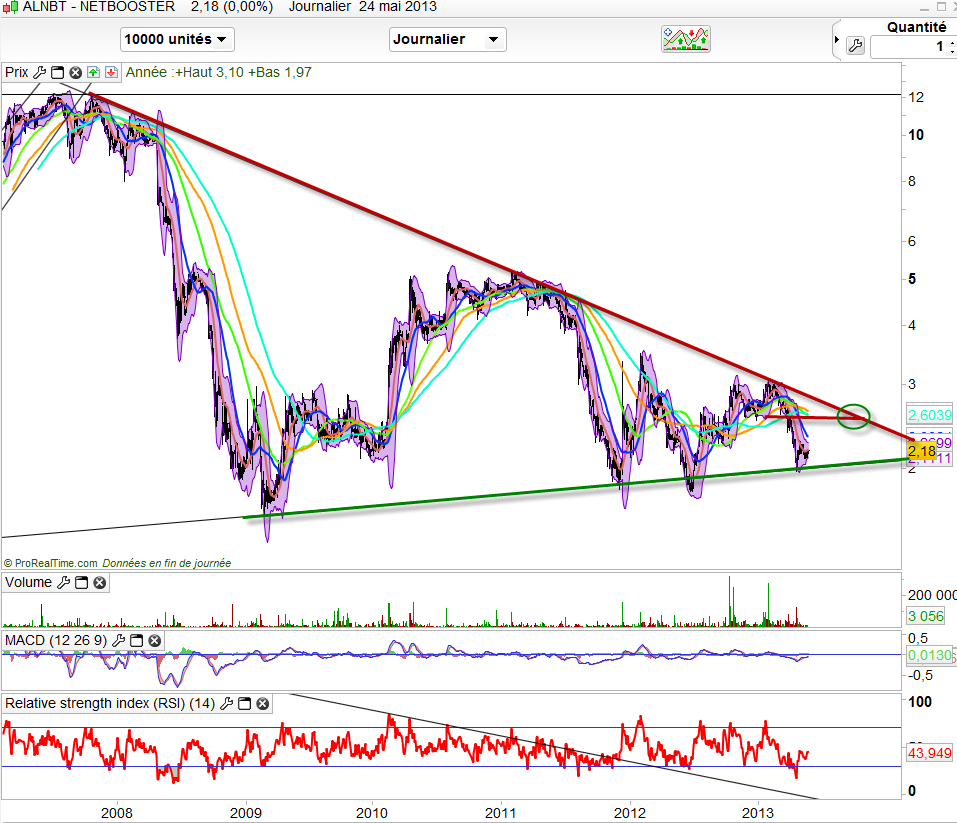Configure MACD (12 26 9) settings
Image resolution: width=957 pixels, height=823 pixels.
(118, 640)
